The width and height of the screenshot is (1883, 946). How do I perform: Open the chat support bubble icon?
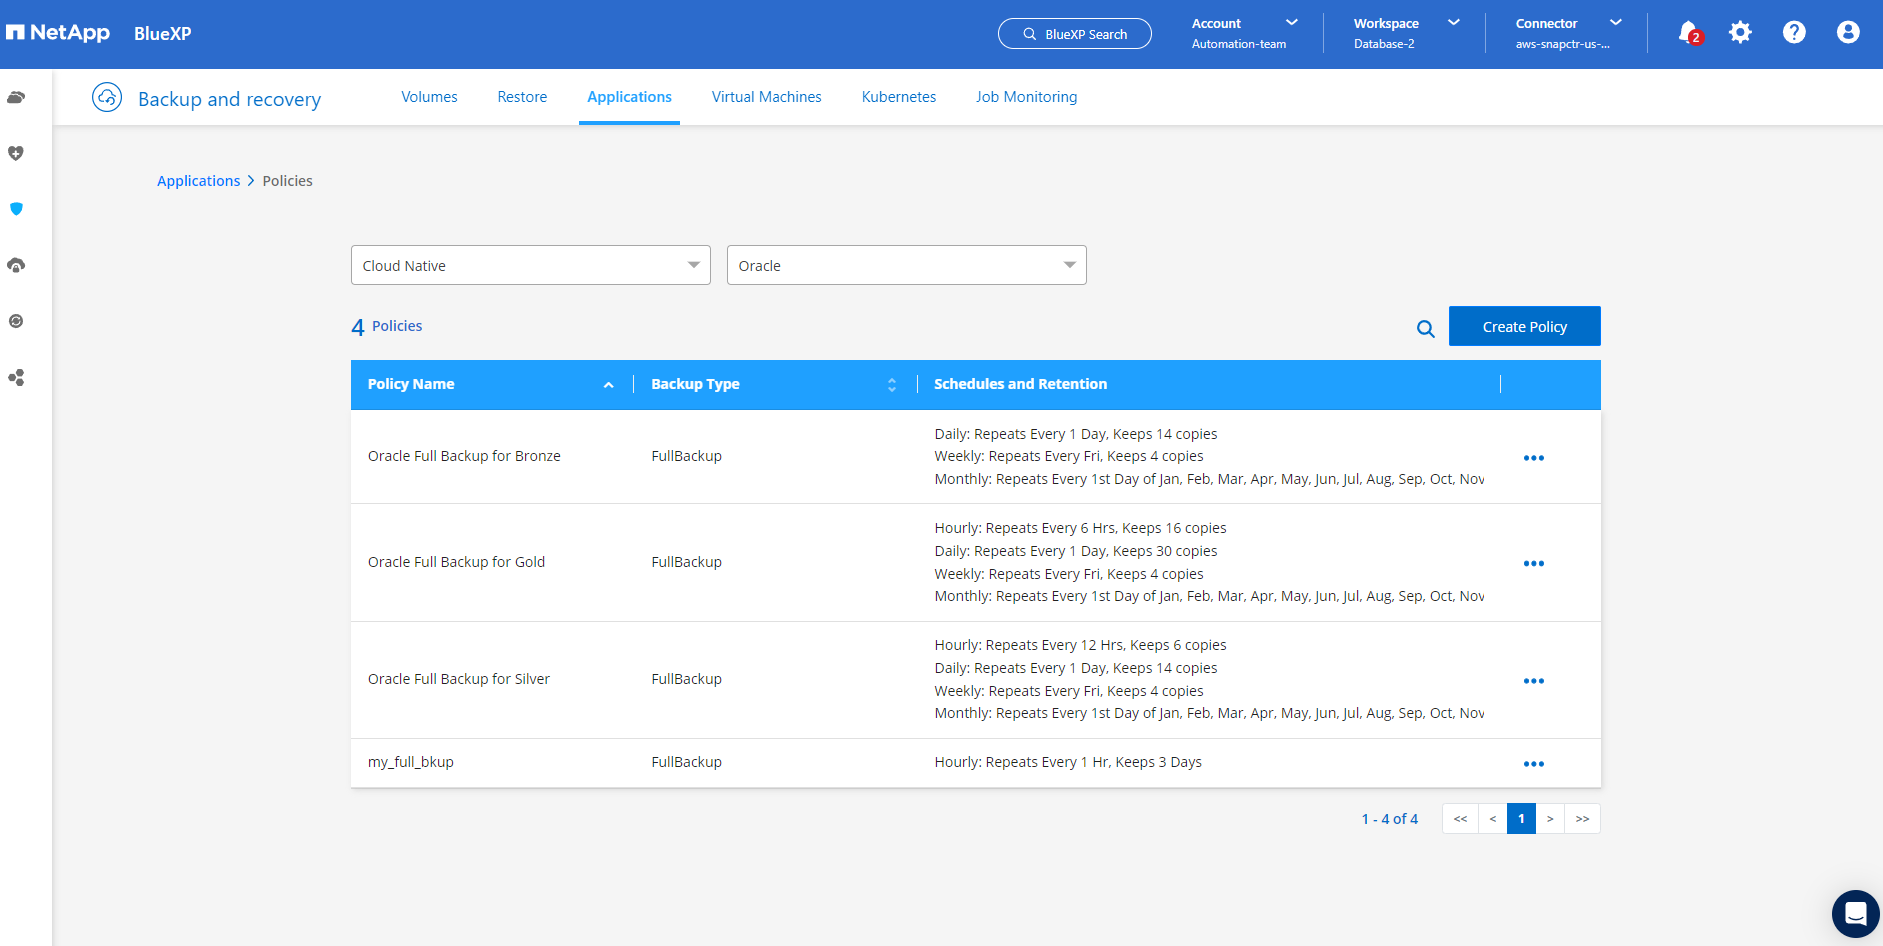(1855, 914)
